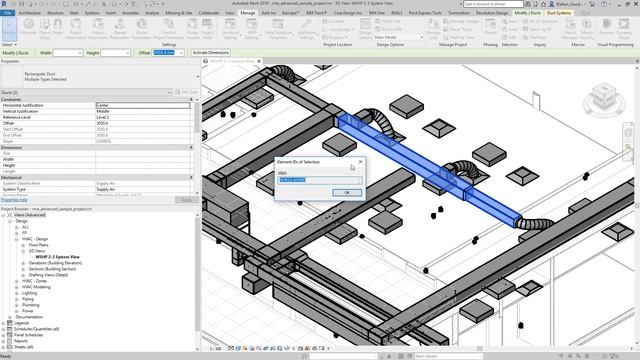This screenshot has width=640, height=360.
Task: Close the Element IDs of Selection dialog
Action: 360,162
